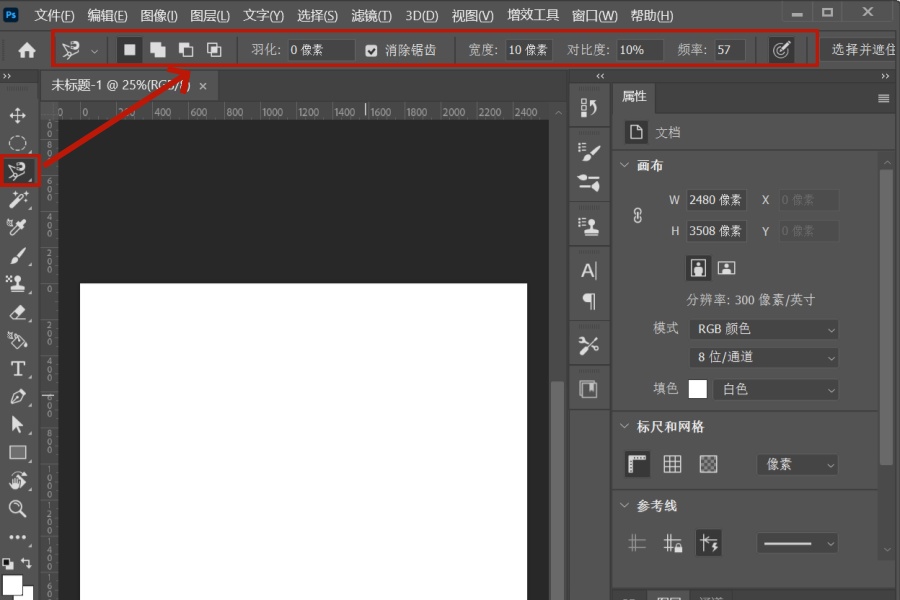Set canvas orientation to landscape
This screenshot has height=600, width=900.
726,268
